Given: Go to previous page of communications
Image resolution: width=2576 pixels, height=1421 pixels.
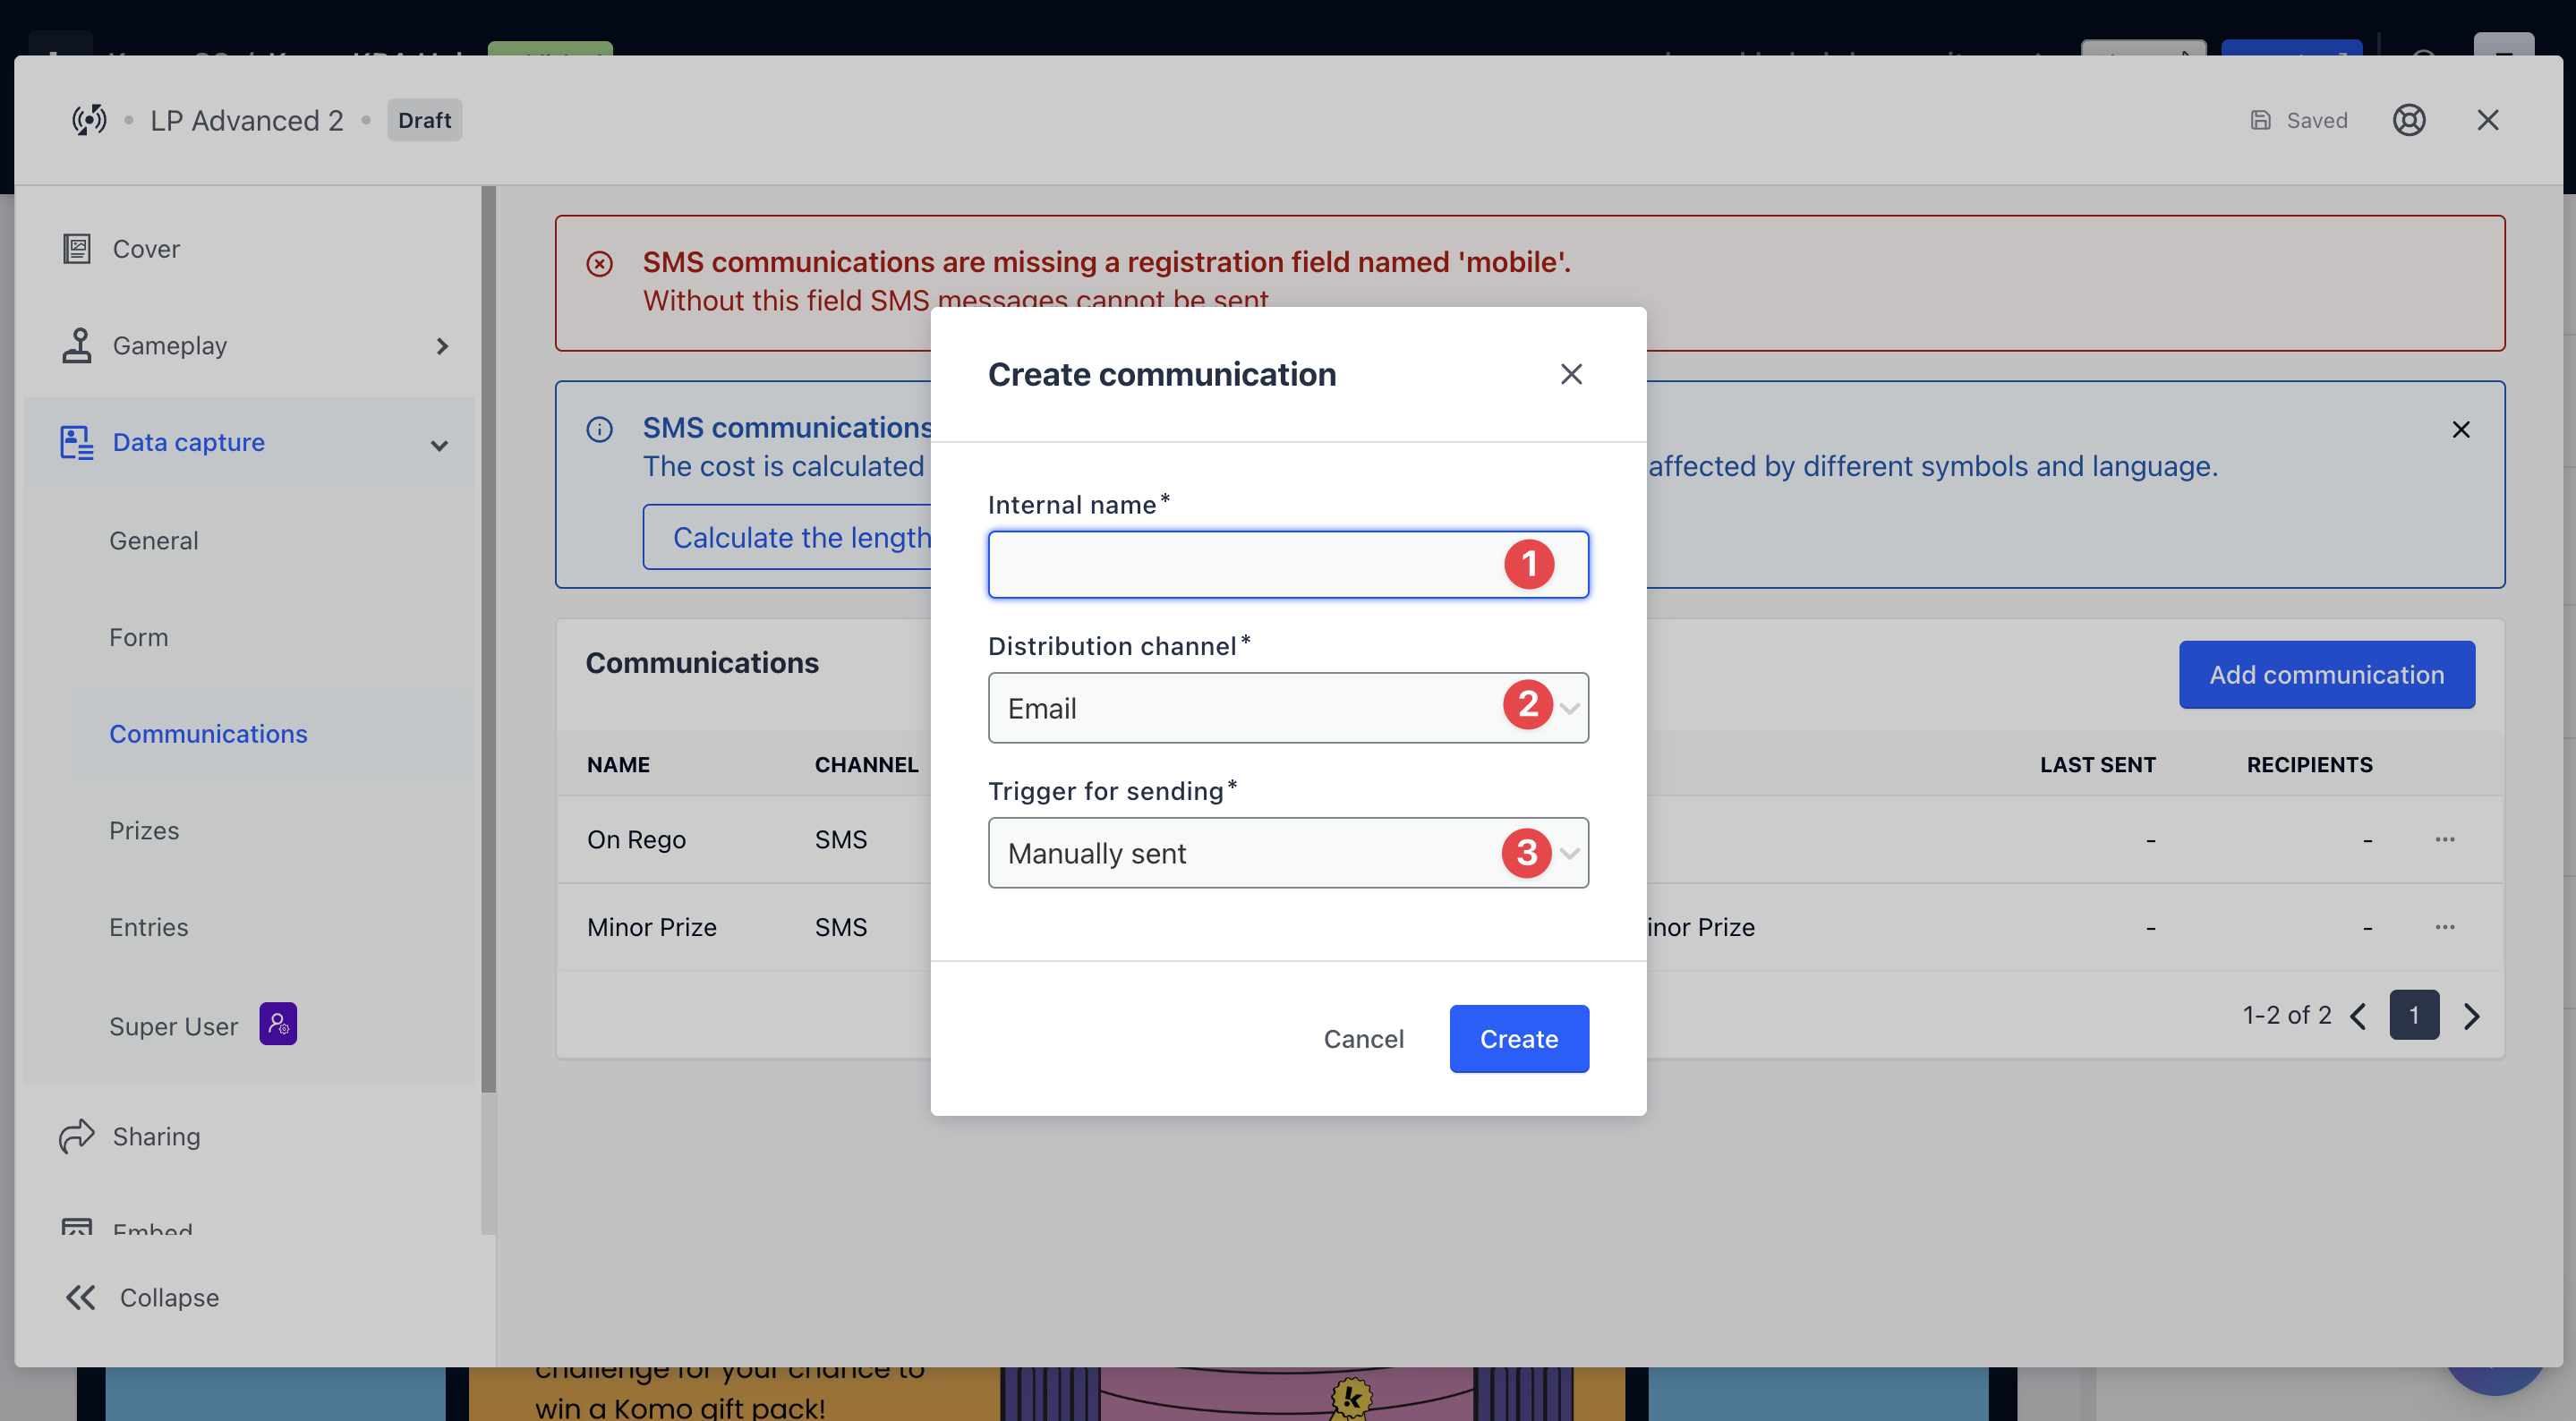Looking at the screenshot, I should coord(2359,1016).
